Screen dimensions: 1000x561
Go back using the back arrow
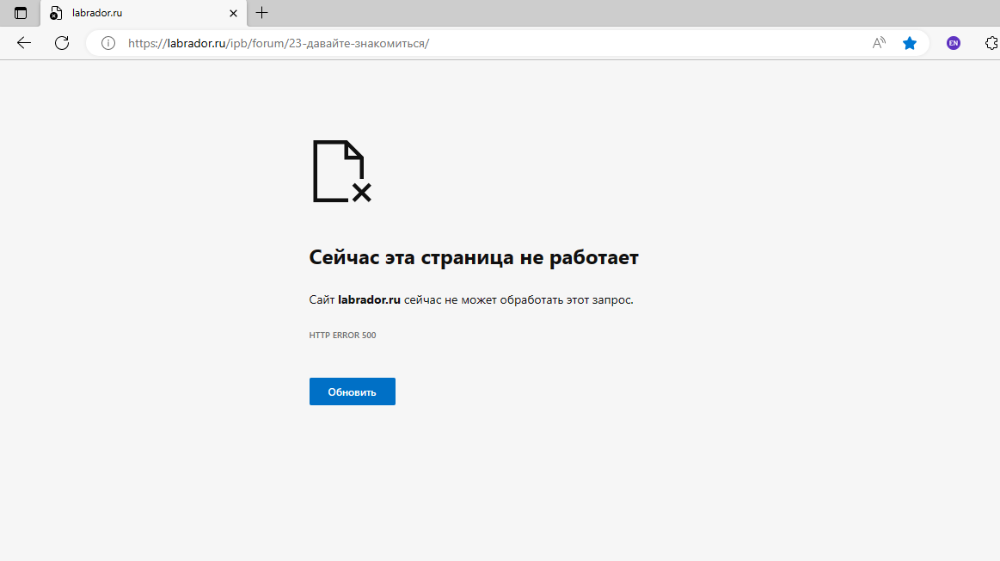(x=24, y=43)
